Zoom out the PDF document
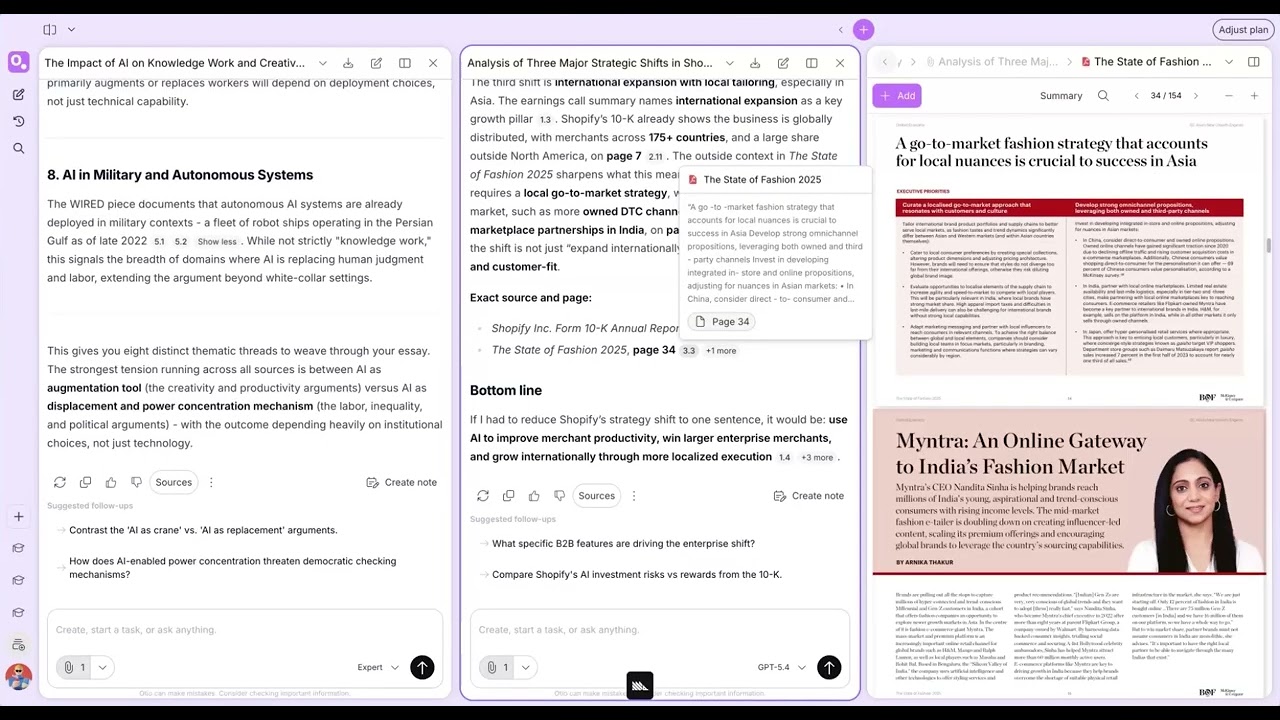 point(1228,96)
